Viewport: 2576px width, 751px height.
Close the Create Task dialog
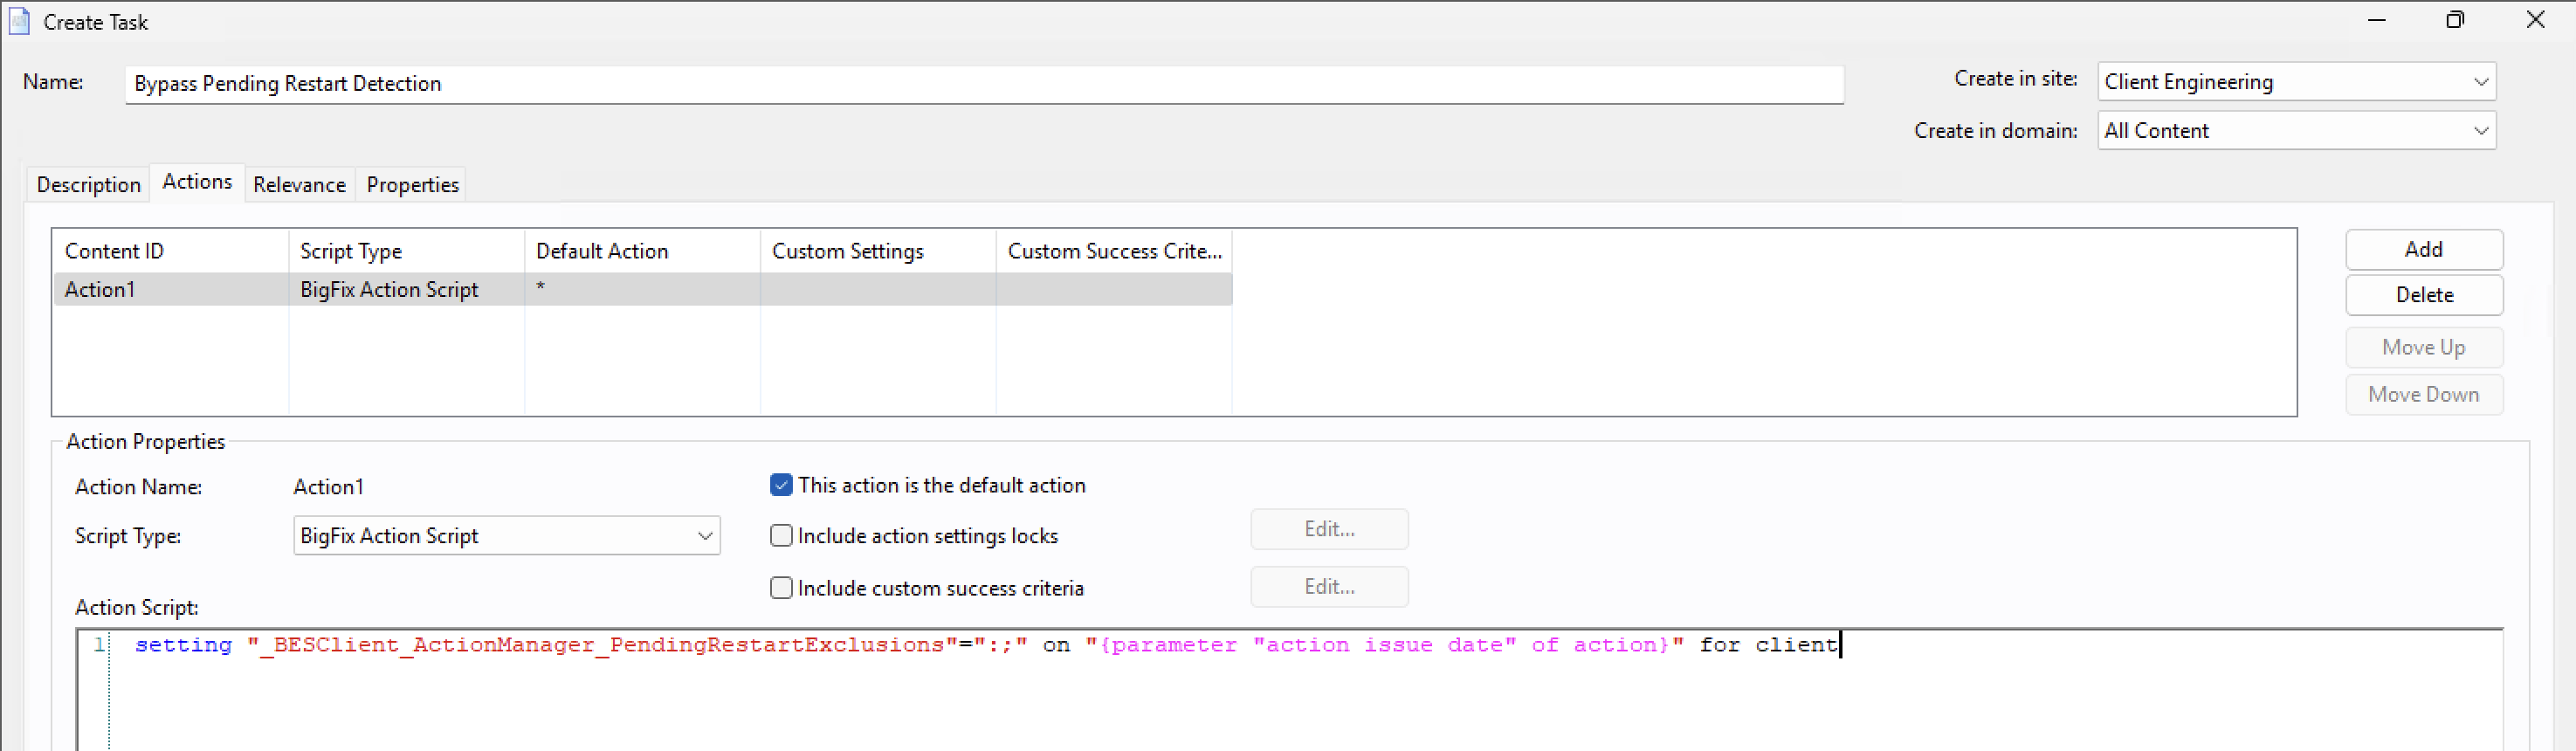click(2534, 20)
